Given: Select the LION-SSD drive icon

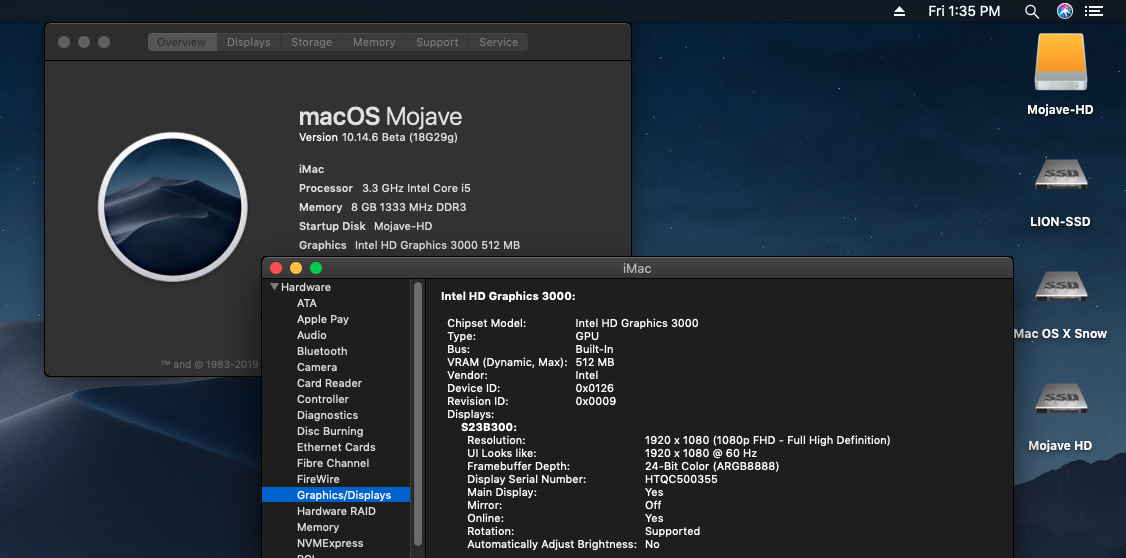Looking at the screenshot, I should click(x=1061, y=175).
